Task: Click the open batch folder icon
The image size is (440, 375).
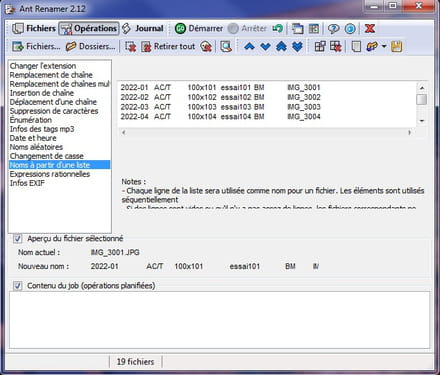Action: pos(372,47)
